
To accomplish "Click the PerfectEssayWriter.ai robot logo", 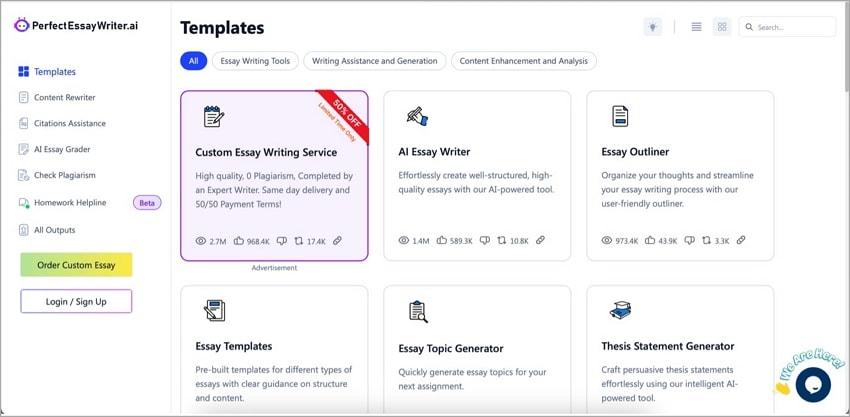I will [x=22, y=25].
